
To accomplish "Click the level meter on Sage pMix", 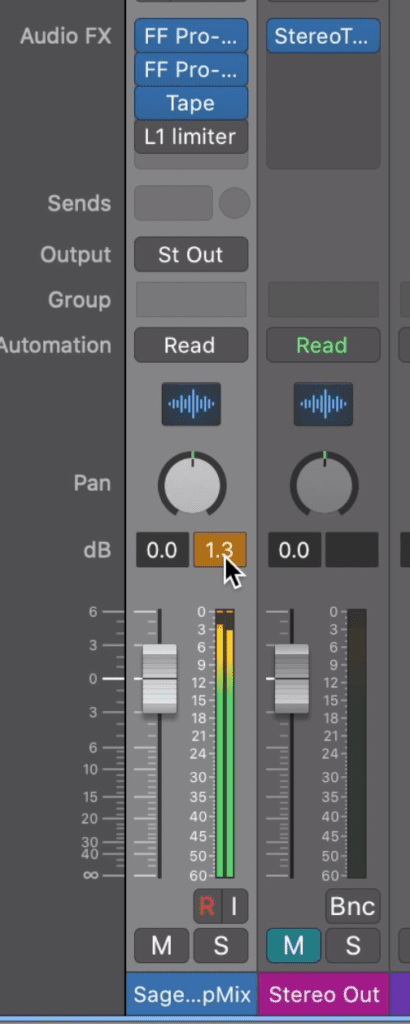I will point(225,744).
